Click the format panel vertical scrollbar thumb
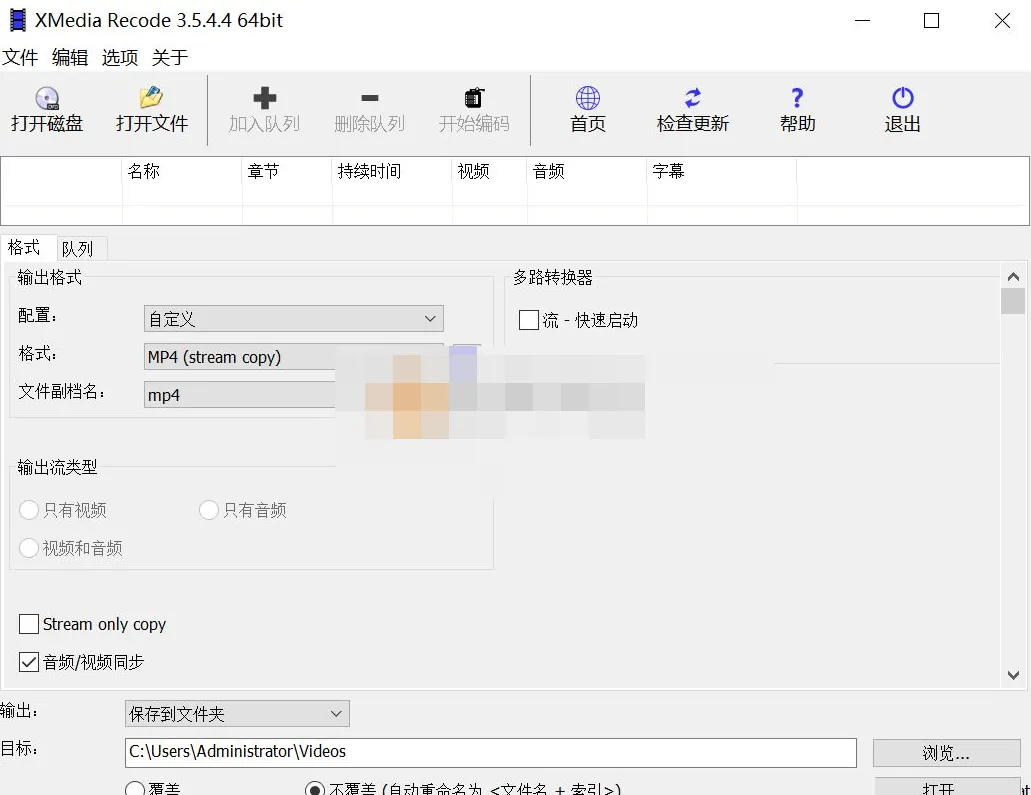The height and width of the screenshot is (795, 1031). coord(1013,301)
